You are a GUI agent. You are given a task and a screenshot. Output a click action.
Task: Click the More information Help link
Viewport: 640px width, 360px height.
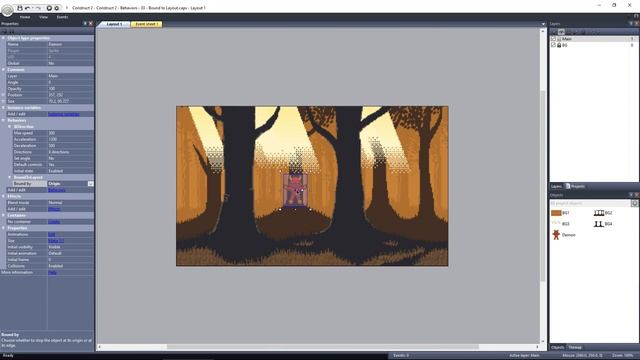52,272
